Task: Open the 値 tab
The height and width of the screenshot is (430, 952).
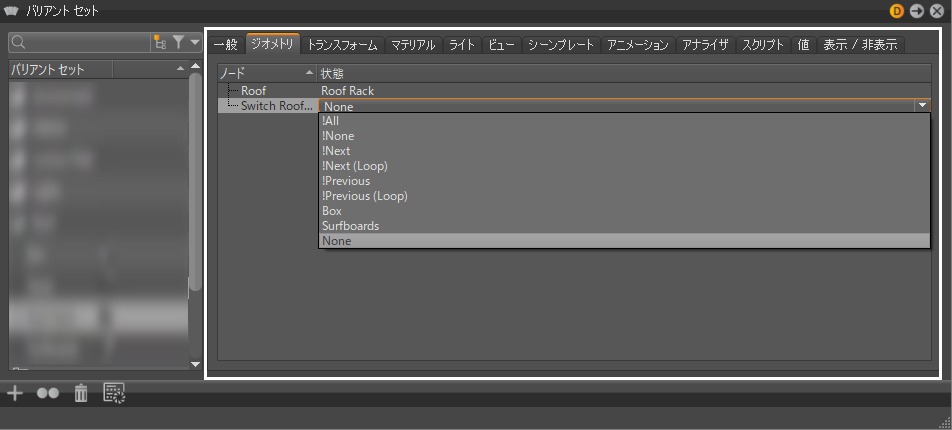Action: tap(804, 44)
